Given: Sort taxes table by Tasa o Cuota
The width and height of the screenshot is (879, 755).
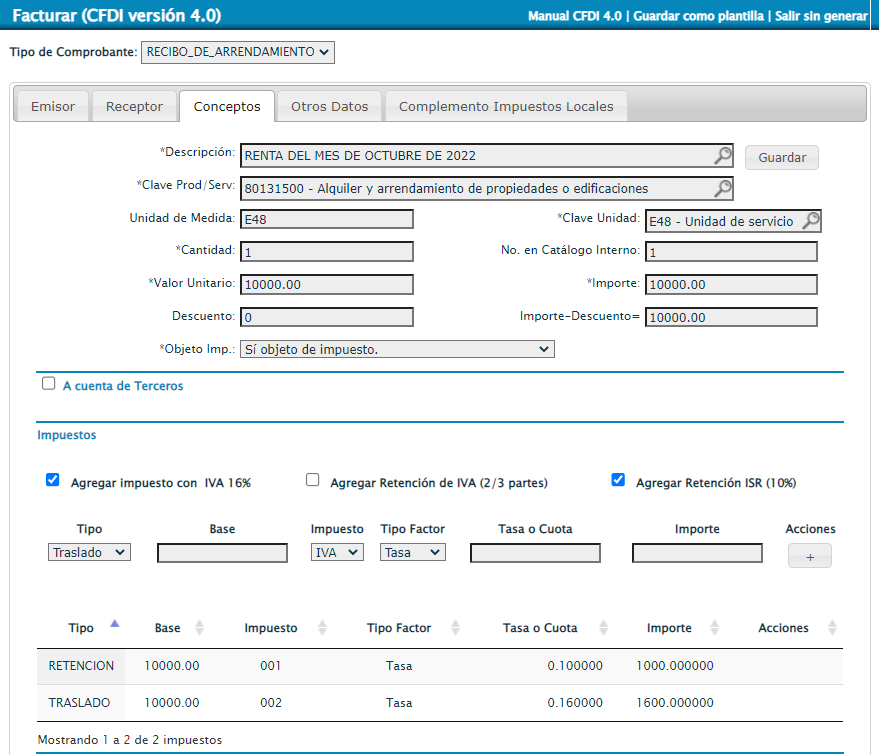Looking at the screenshot, I should click(x=604, y=628).
